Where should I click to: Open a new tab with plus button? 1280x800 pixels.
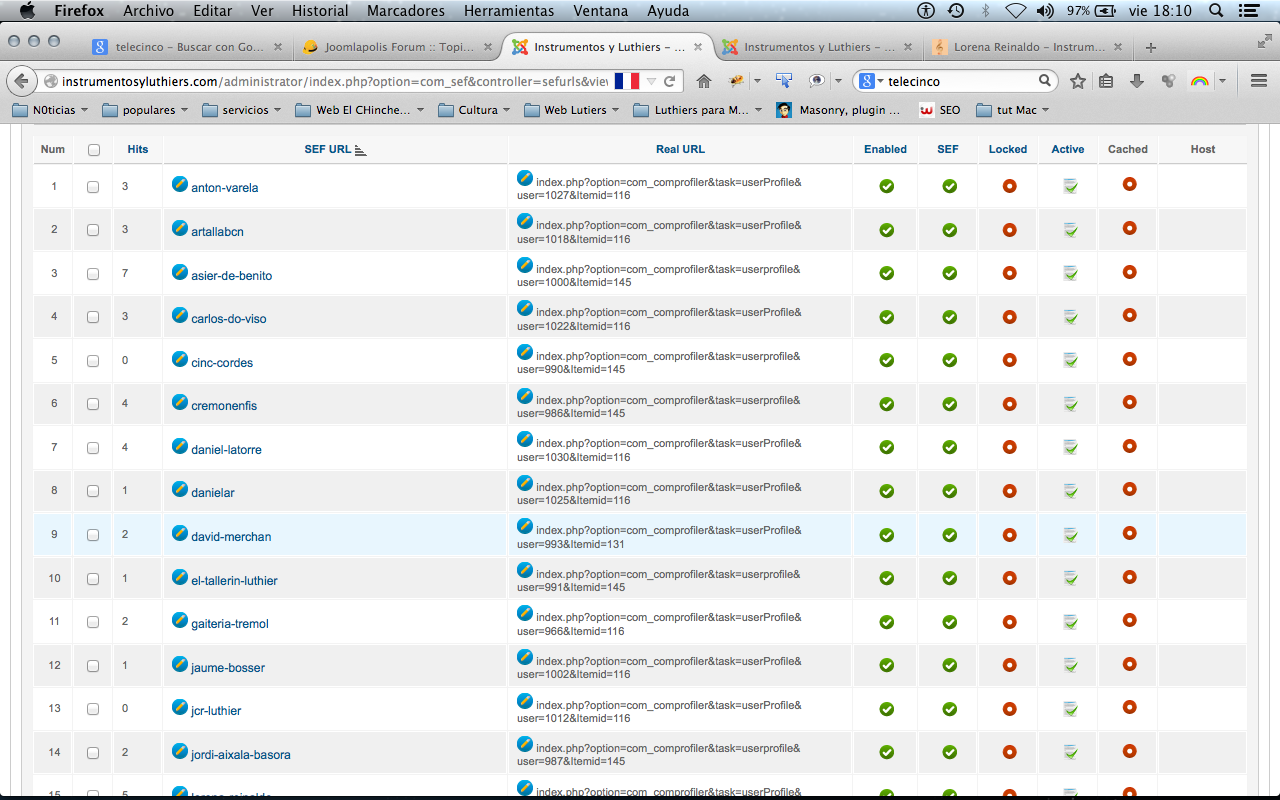1151,47
